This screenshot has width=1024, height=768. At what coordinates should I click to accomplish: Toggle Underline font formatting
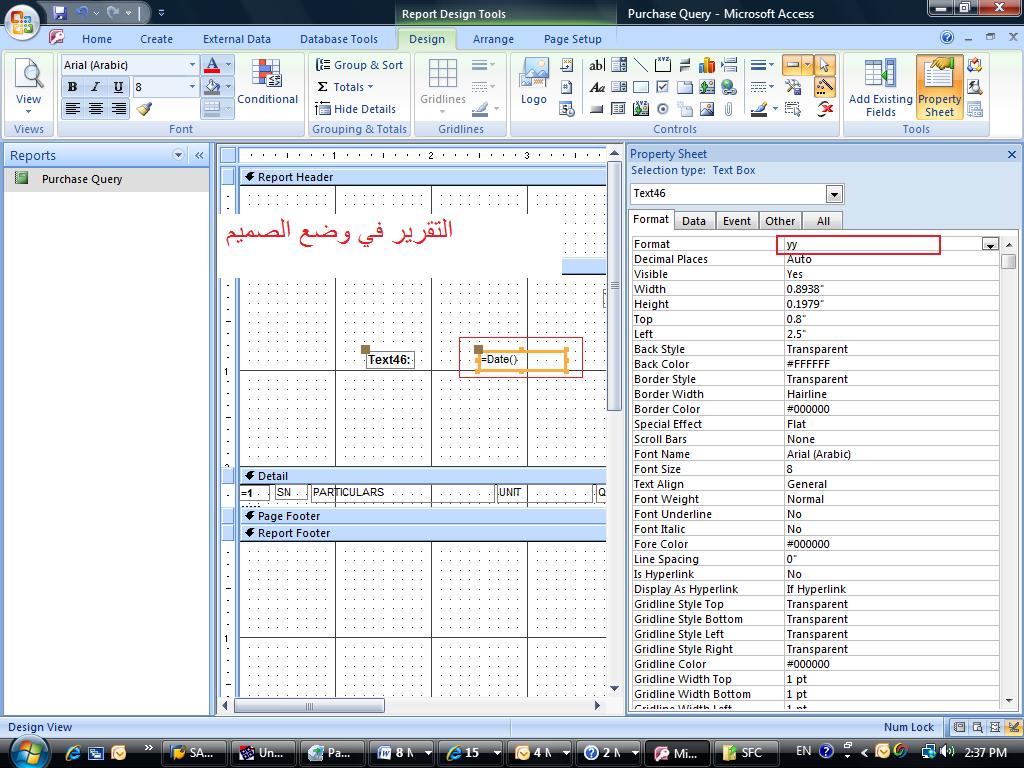click(118, 87)
